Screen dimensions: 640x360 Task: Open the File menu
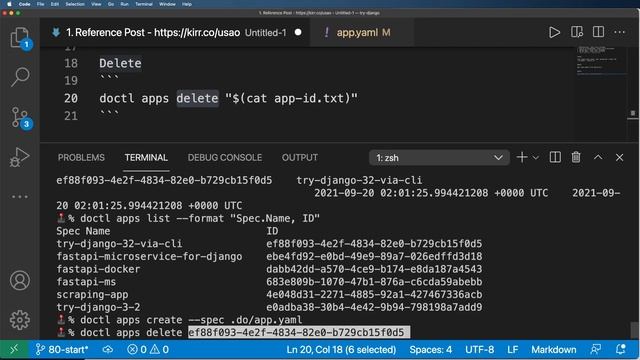click(x=40, y=4)
